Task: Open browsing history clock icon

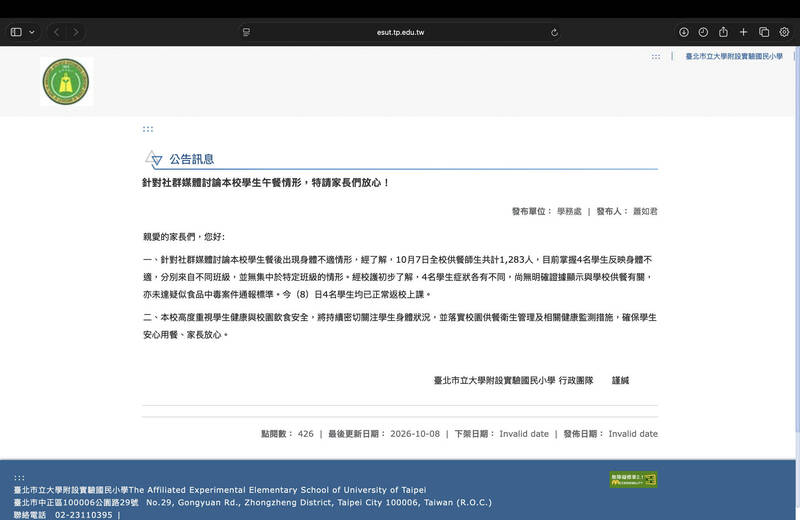Action: [703, 32]
